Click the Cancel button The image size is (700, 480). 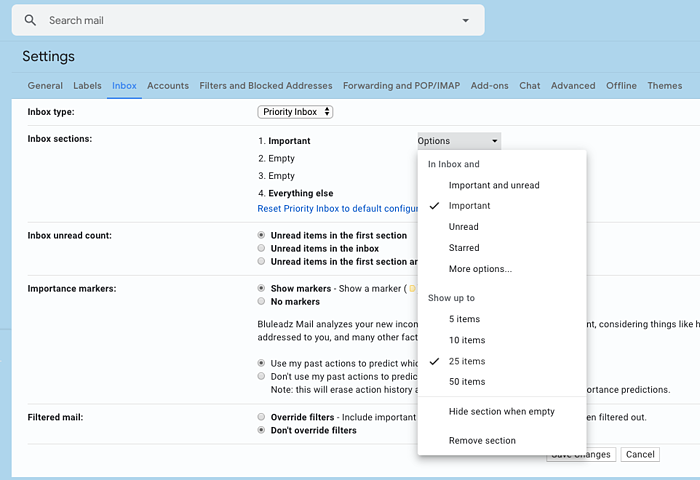point(640,455)
